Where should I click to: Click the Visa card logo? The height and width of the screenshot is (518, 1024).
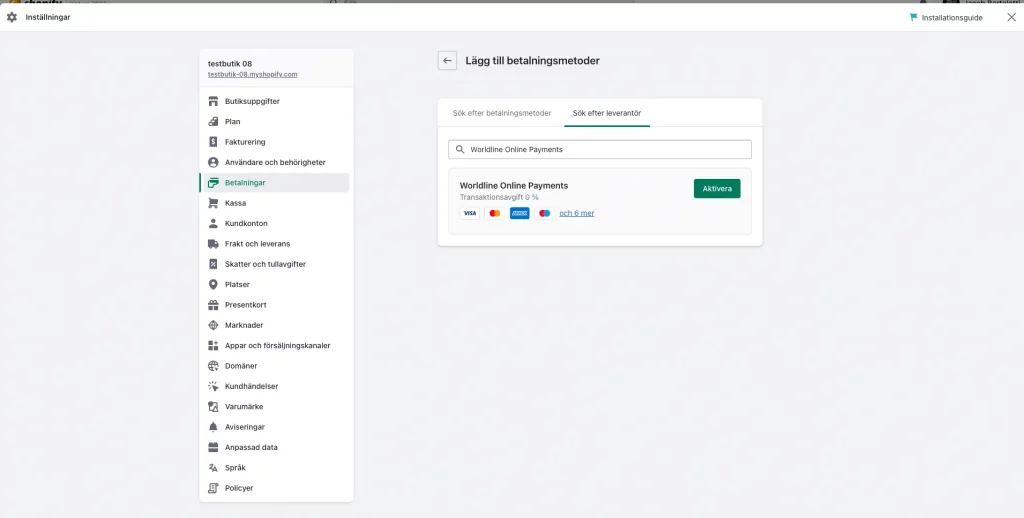coord(470,213)
